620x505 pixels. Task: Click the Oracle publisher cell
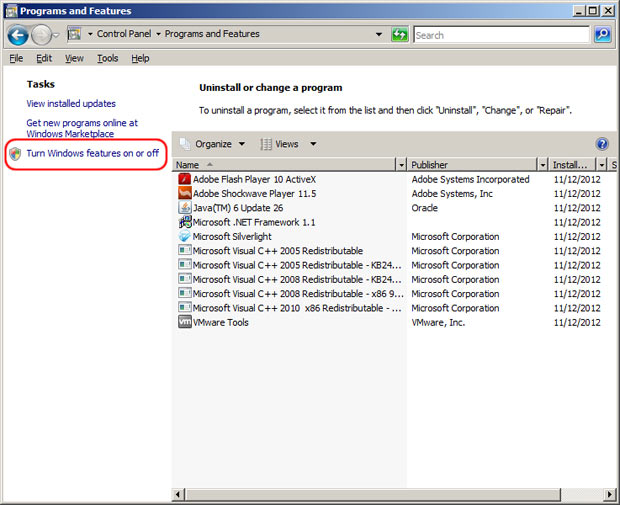coord(425,208)
